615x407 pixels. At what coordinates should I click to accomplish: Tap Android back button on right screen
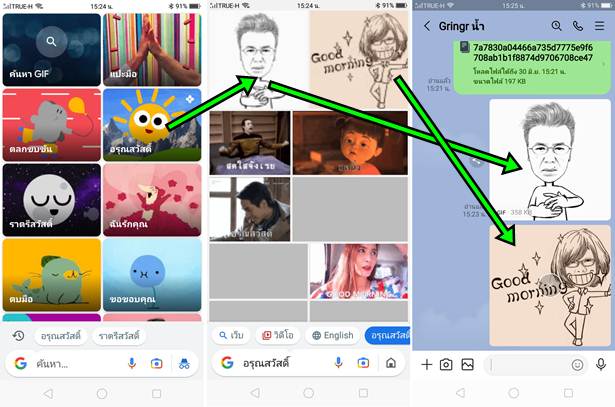coord(460,392)
